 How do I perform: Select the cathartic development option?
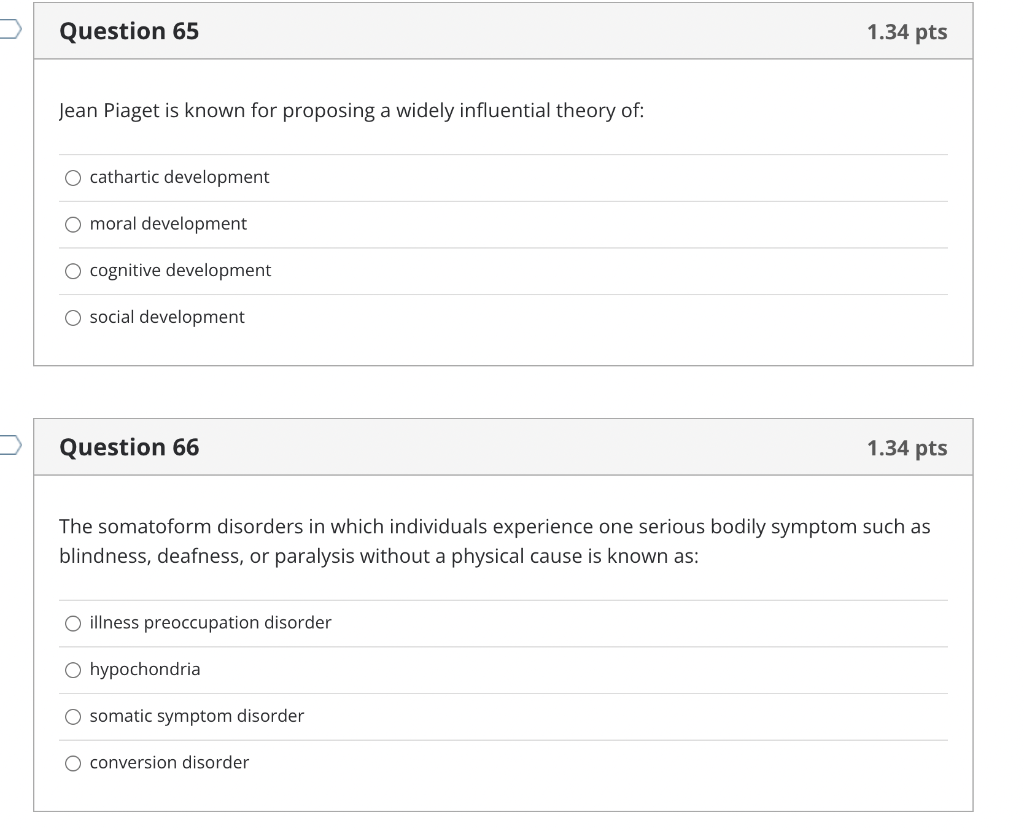tap(73, 178)
